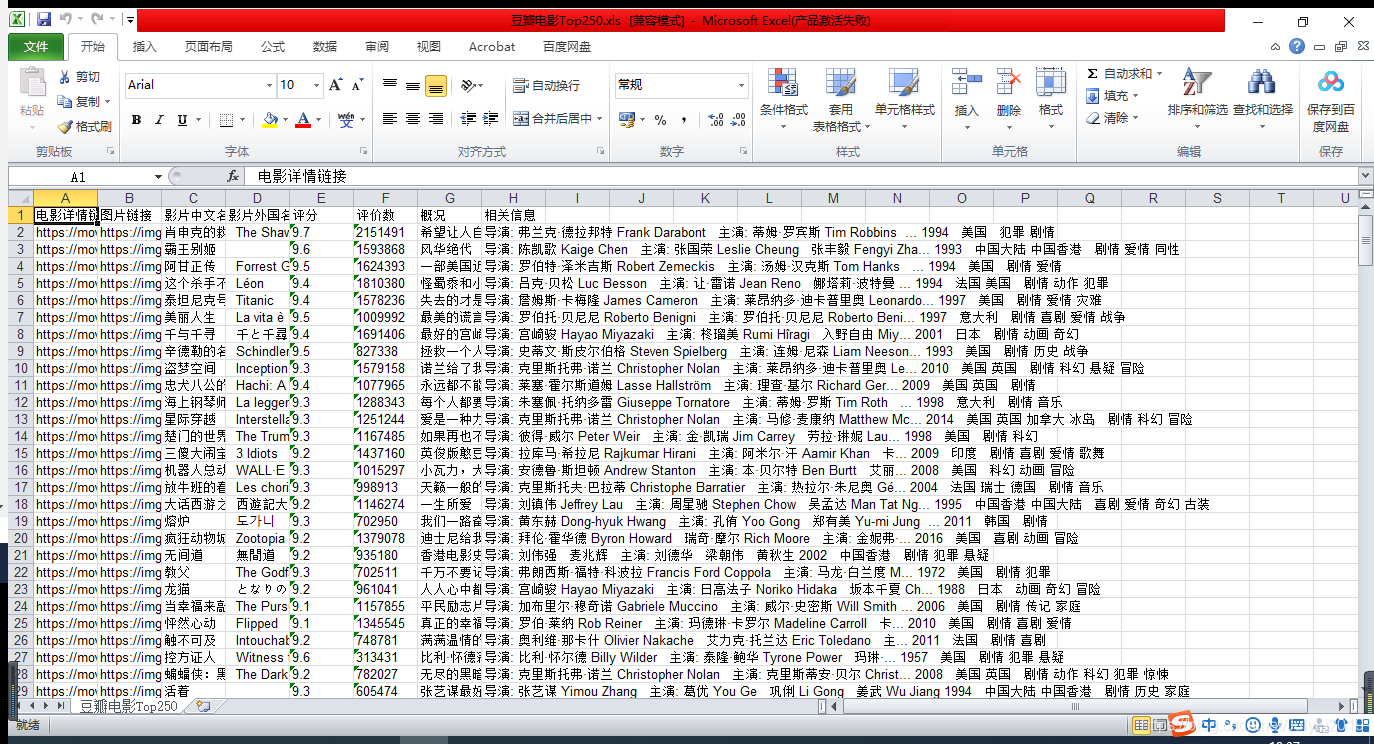Undo the last action
This screenshot has width=1374, height=744.
coord(65,19)
